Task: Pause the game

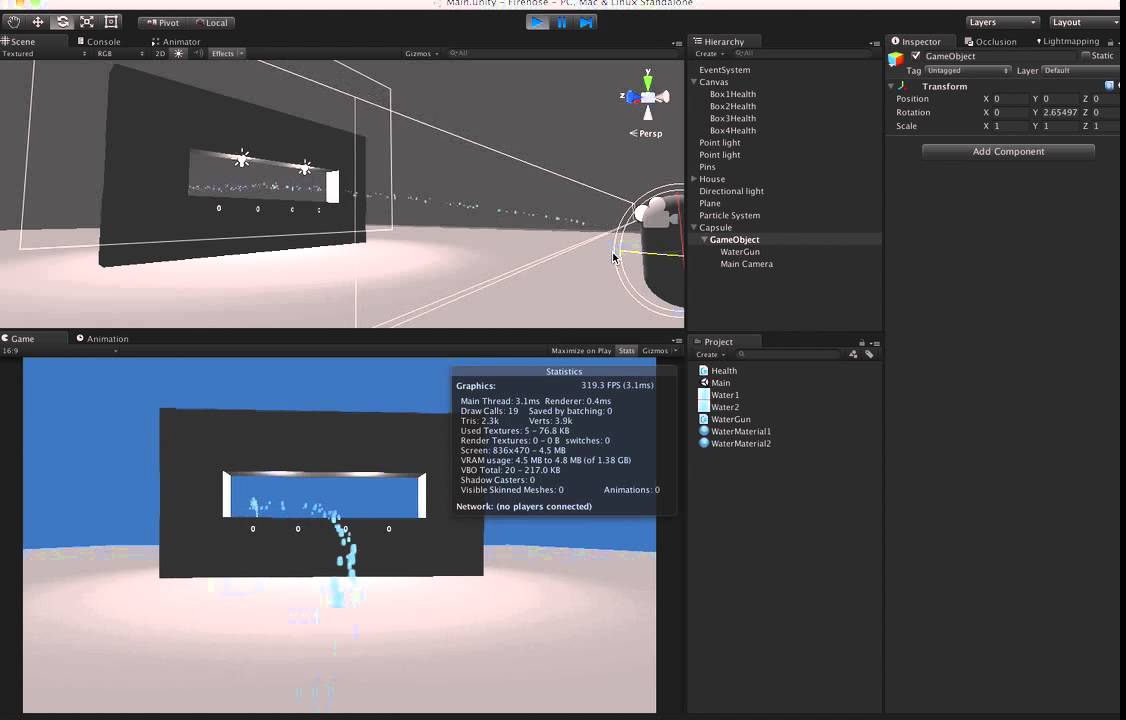Action: click(562, 22)
